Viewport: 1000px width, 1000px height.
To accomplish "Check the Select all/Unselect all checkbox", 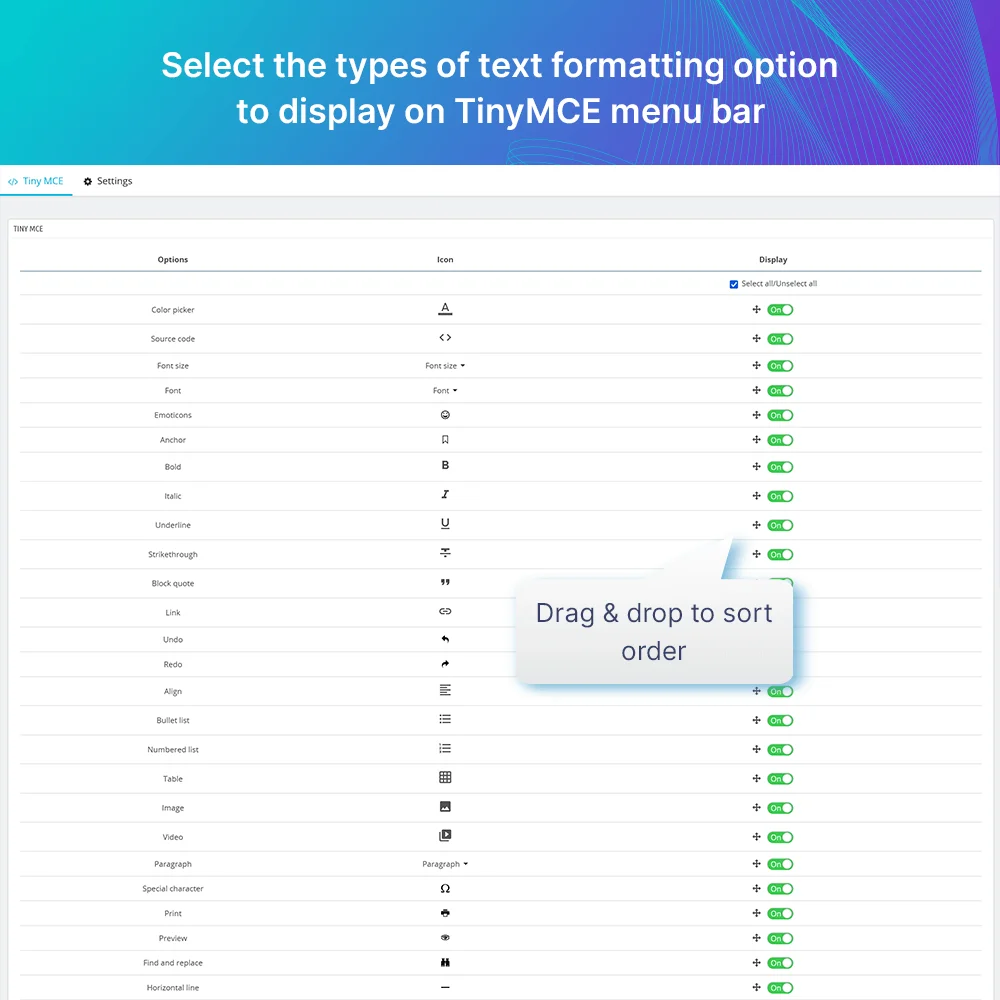I will coord(734,283).
